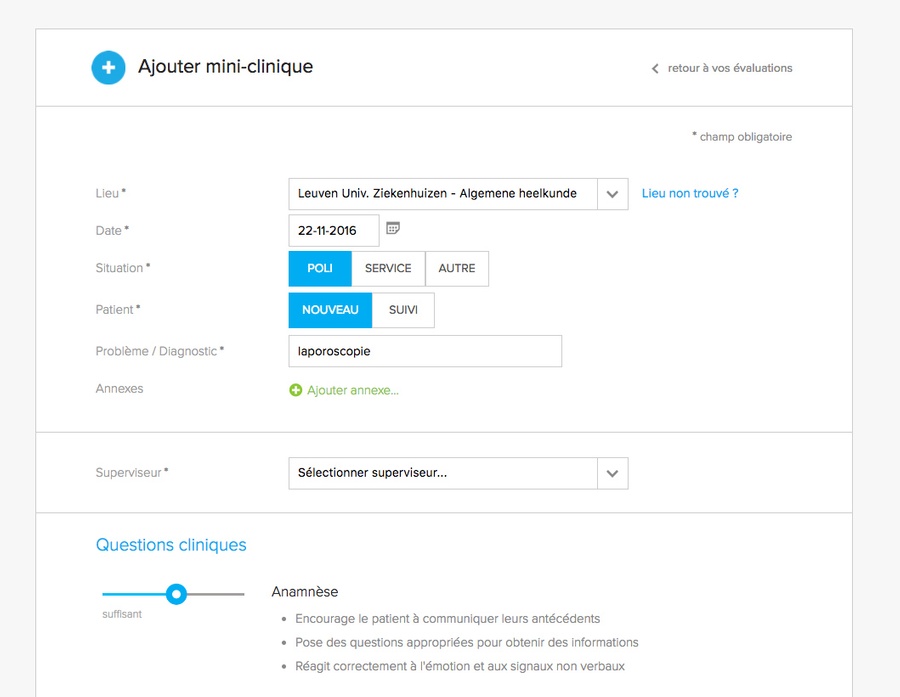Set patient type to NOUVEAU
Image resolution: width=900 pixels, height=697 pixels.
[x=330, y=310]
